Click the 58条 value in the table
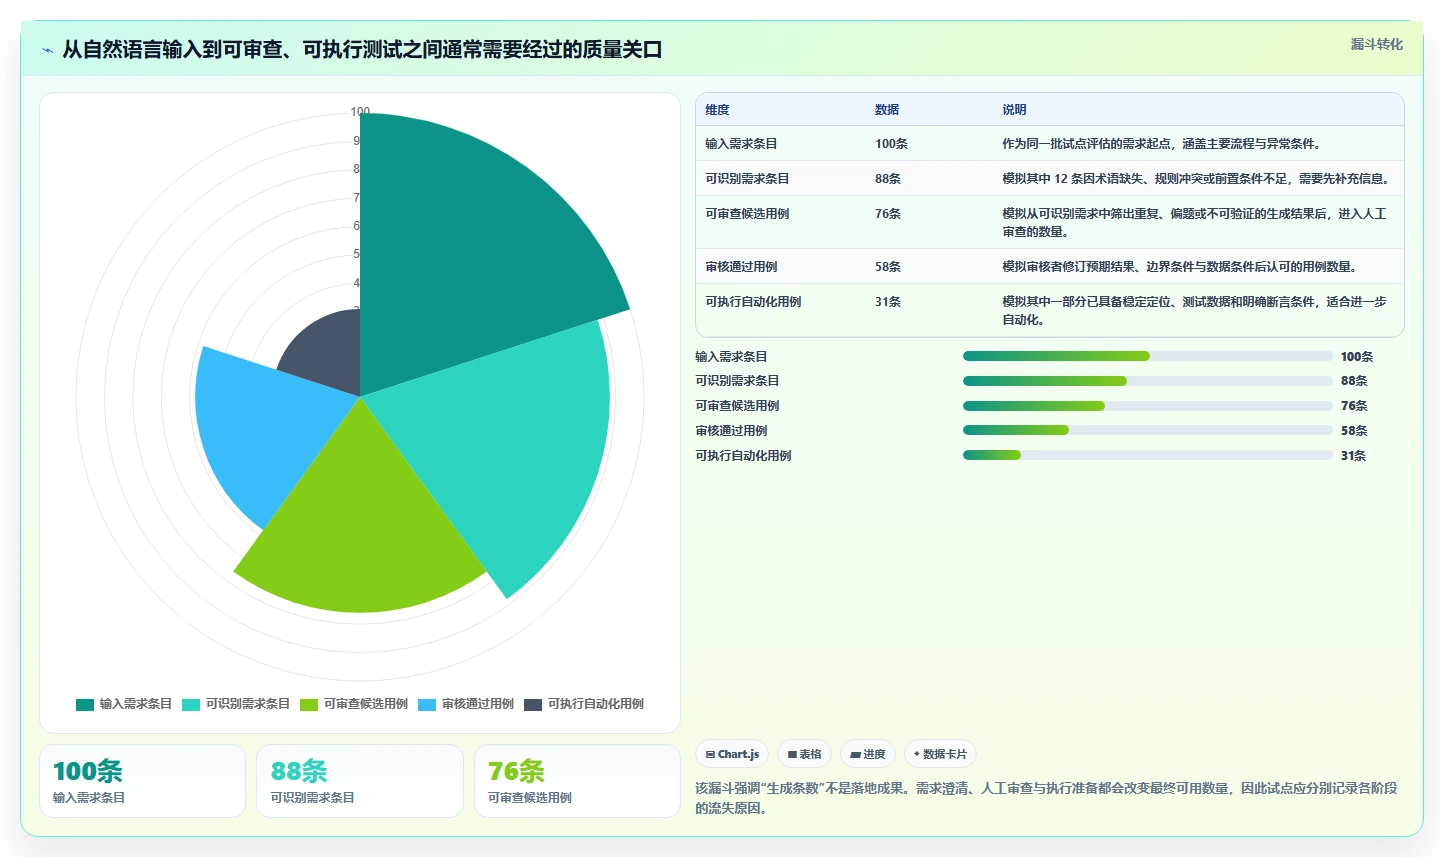This screenshot has height=857, width=1444. click(888, 267)
